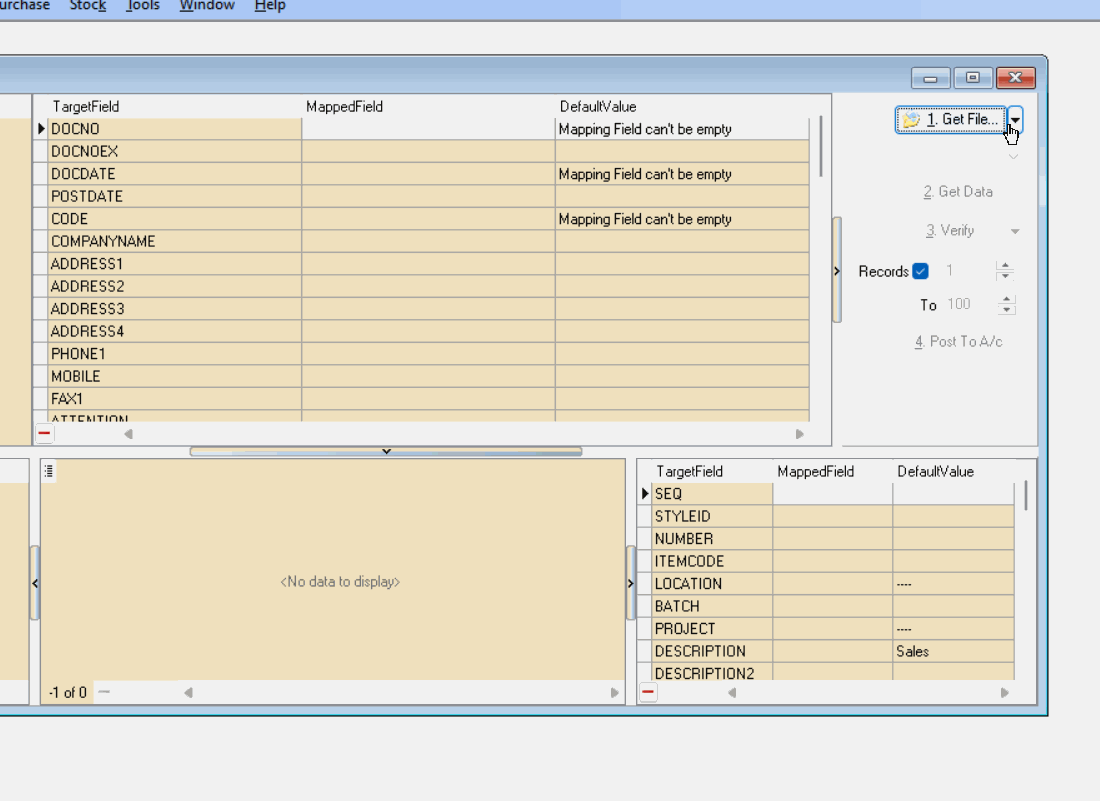Viewport: 1100px width, 801px height.
Task: Click the right-arrow splitter before the detail mapping grid
Action: pyautogui.click(x=631, y=582)
